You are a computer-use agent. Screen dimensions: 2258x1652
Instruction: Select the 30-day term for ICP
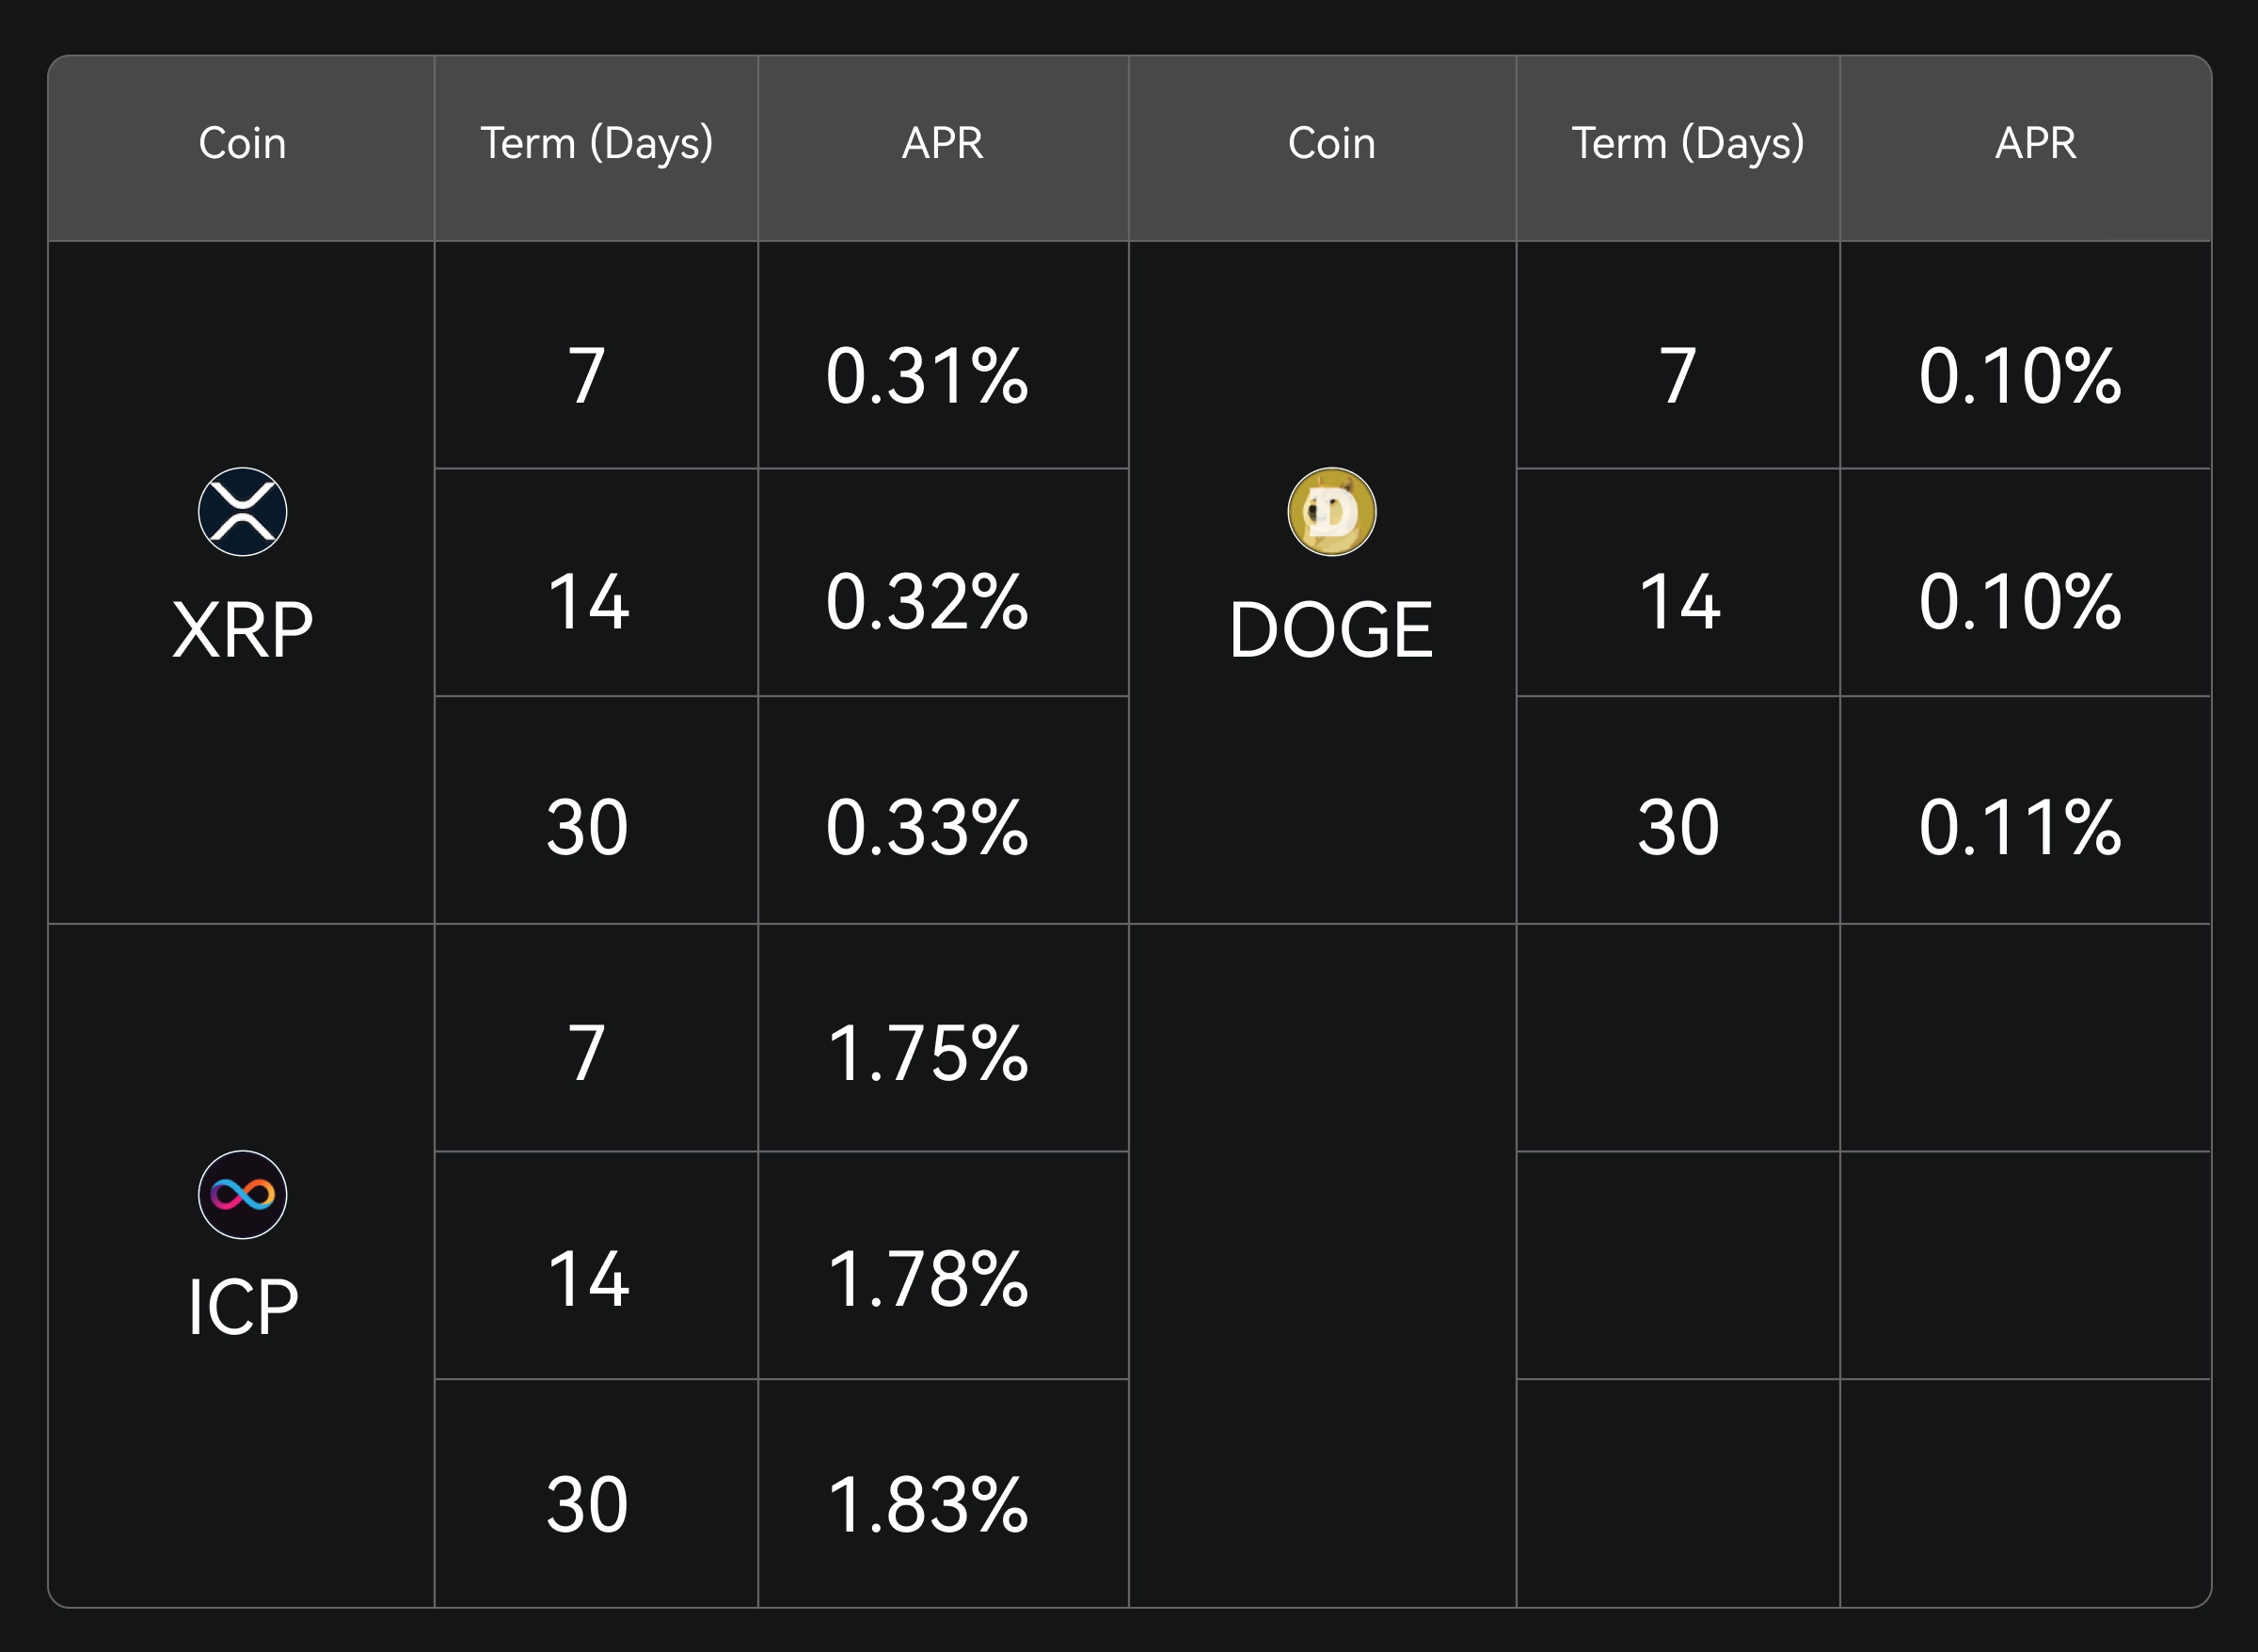tap(587, 1506)
